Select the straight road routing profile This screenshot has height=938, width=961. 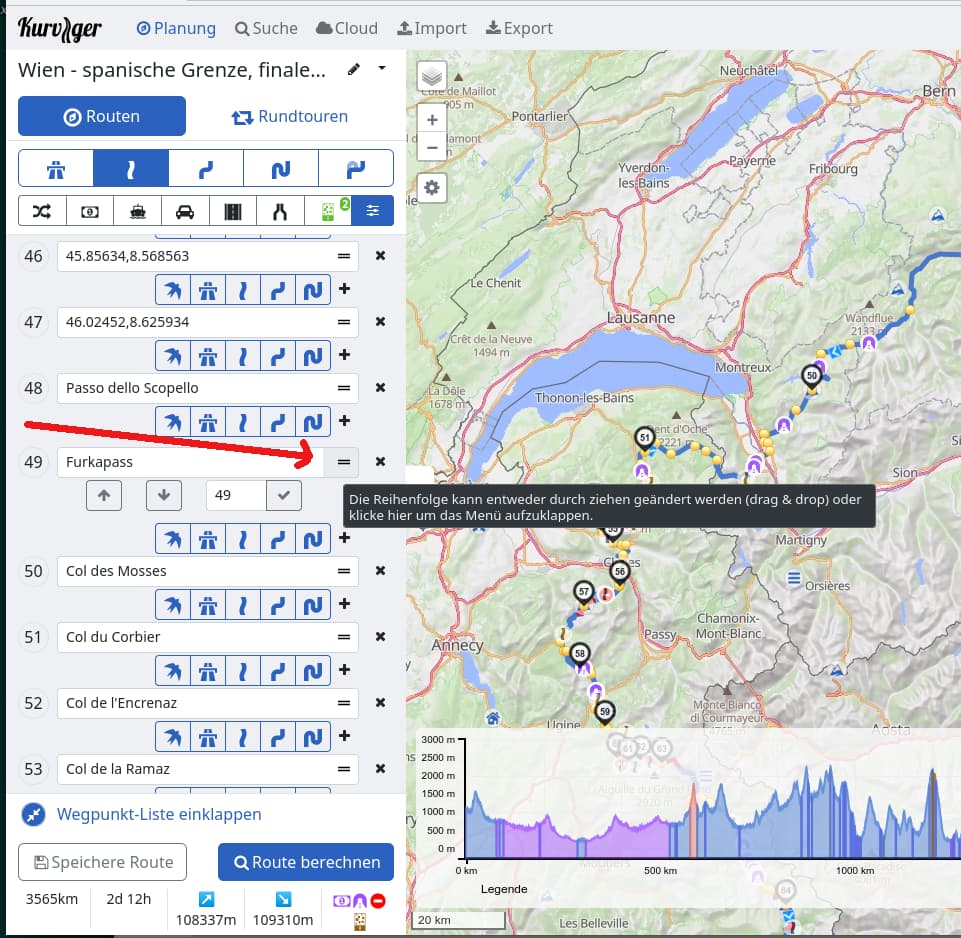point(131,168)
